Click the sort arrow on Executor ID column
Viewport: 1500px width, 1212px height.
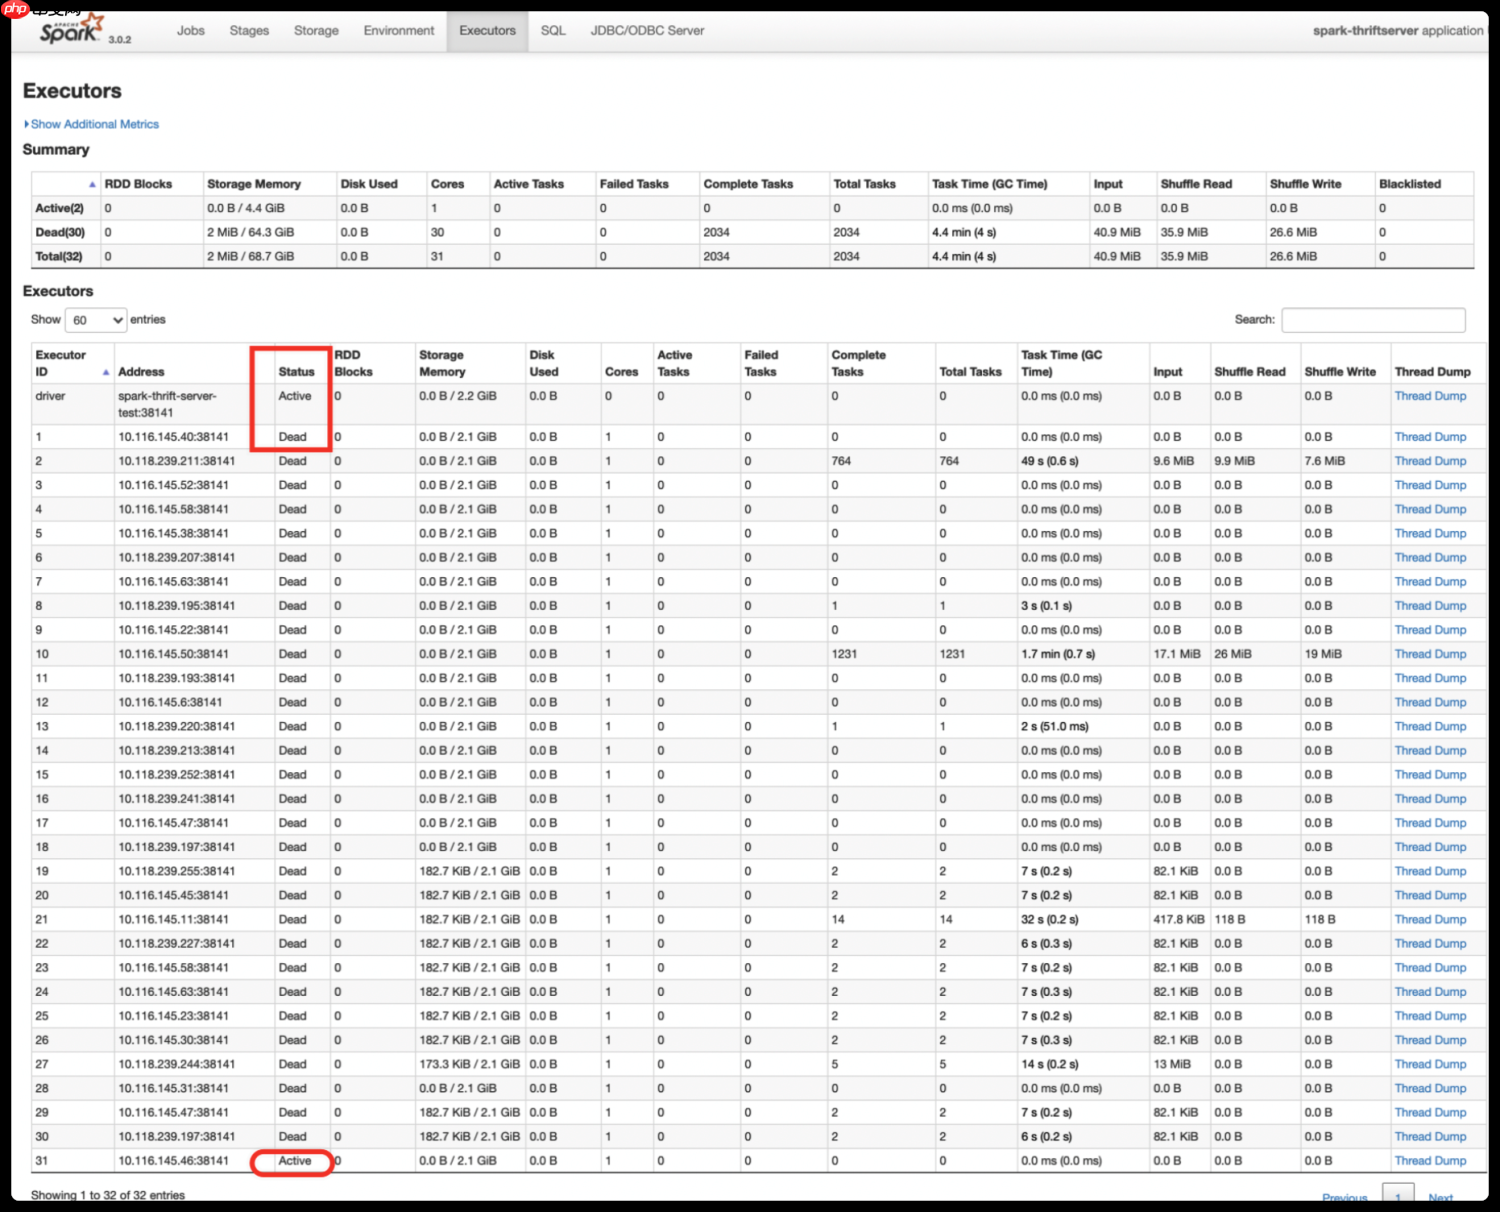pyautogui.click(x=107, y=371)
